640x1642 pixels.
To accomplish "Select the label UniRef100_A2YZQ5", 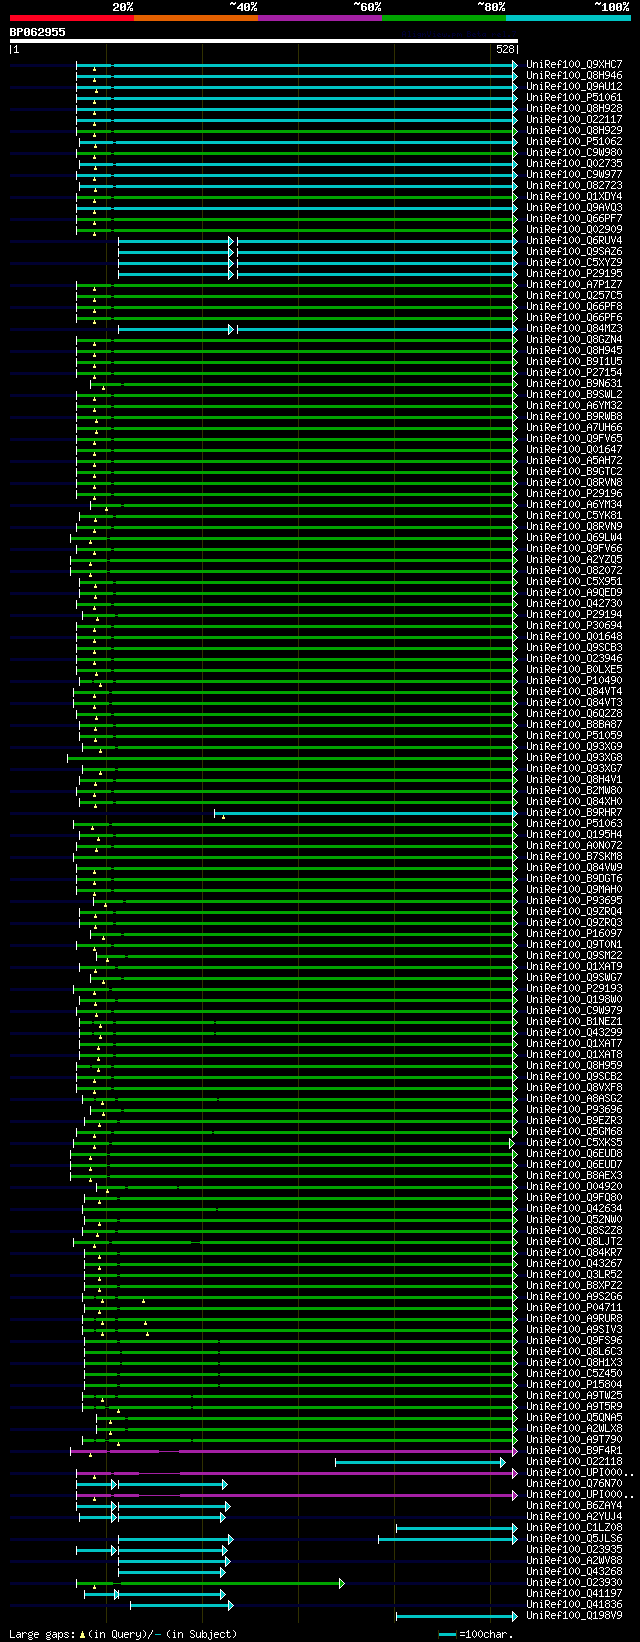I will (x=574, y=559).
